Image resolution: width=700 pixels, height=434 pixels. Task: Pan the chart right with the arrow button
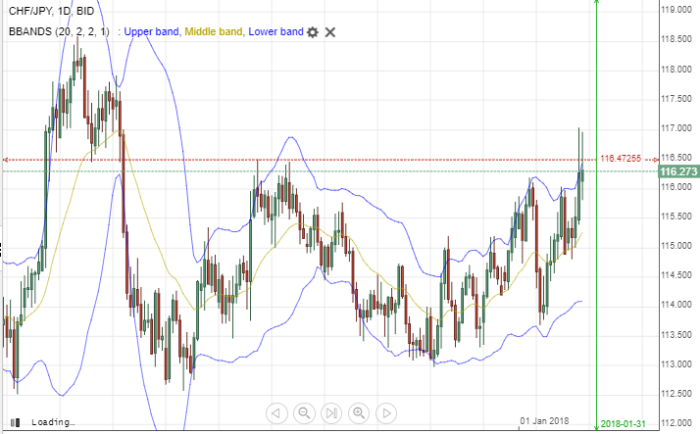pyautogui.click(x=387, y=413)
